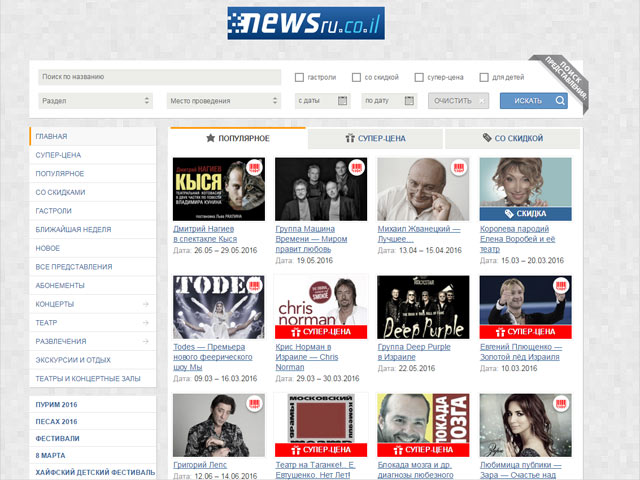This screenshot has height=480, width=640.
Task: Click the ИСКАТЬ search button
Action: point(533,100)
